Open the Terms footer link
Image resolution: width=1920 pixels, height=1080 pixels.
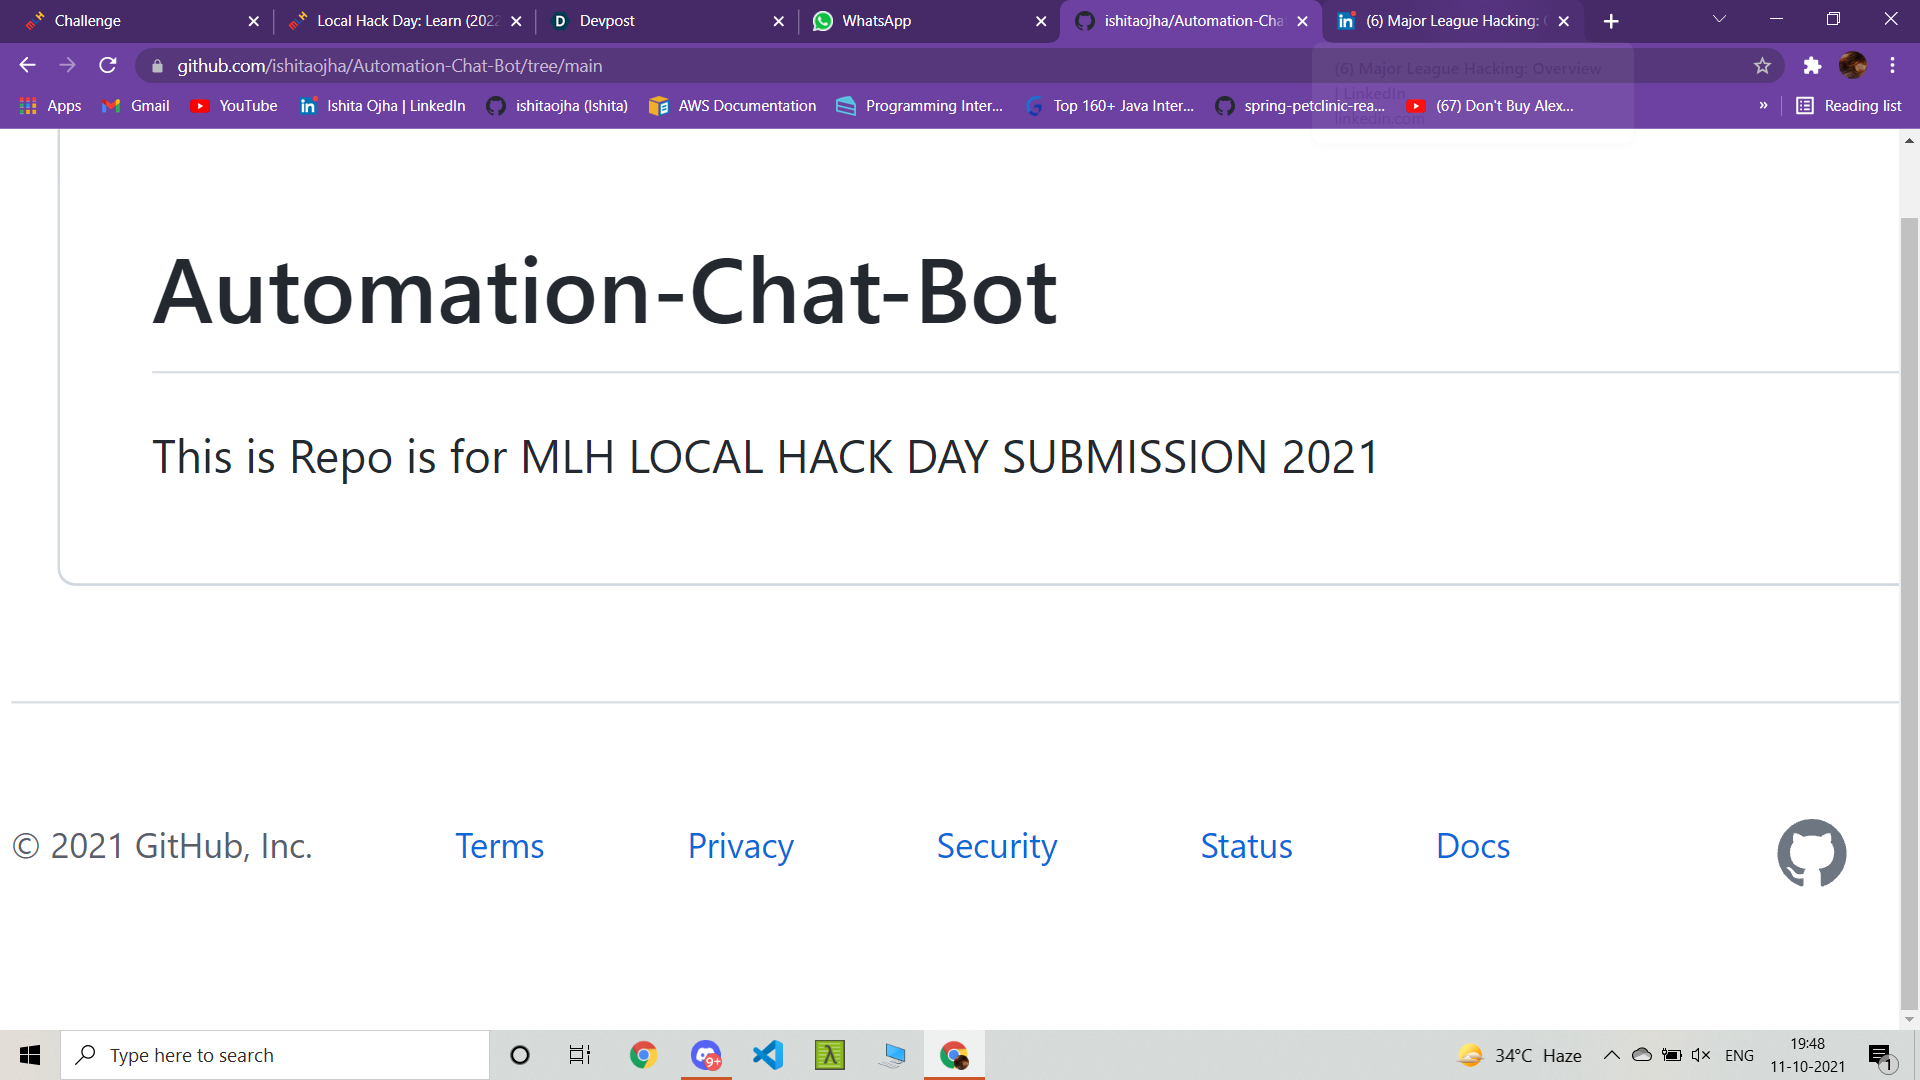[499, 846]
